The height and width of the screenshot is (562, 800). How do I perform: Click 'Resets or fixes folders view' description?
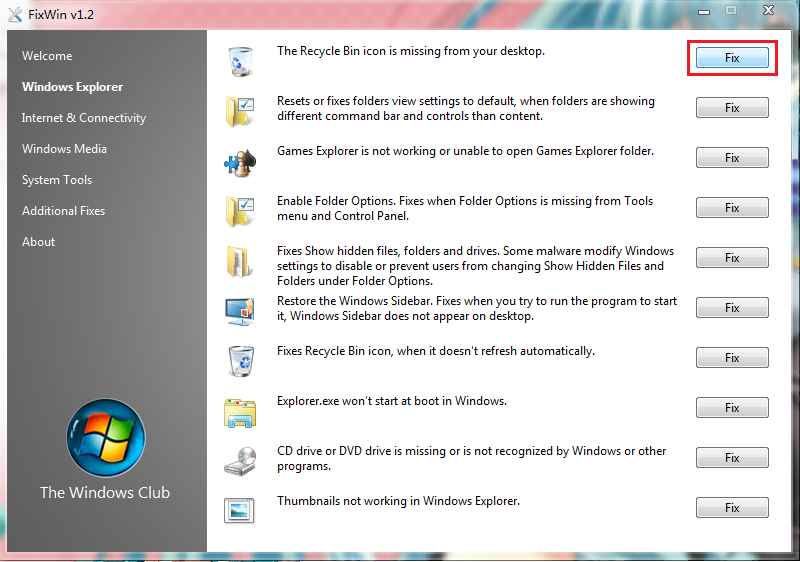466,109
